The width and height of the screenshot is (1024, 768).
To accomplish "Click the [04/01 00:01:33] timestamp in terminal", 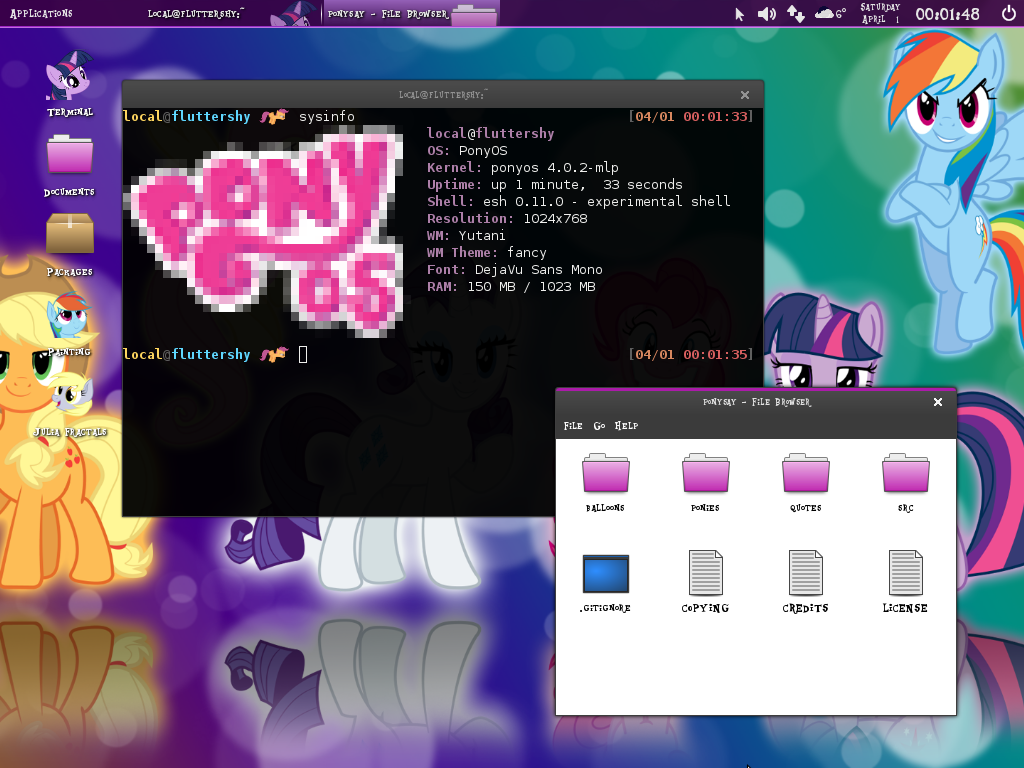I will (691, 117).
